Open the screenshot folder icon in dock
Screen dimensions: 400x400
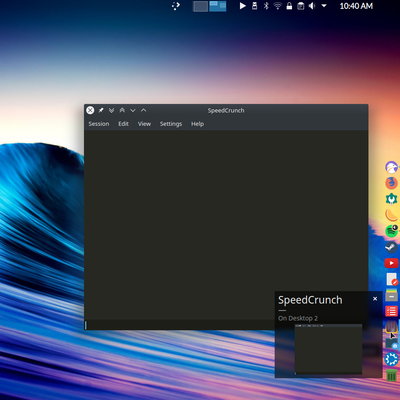(391, 343)
